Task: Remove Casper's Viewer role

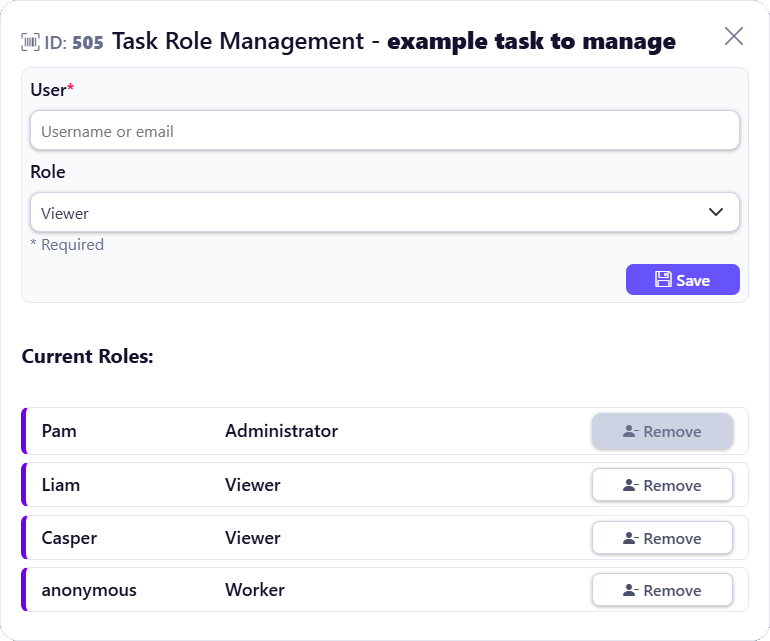Action: (662, 538)
